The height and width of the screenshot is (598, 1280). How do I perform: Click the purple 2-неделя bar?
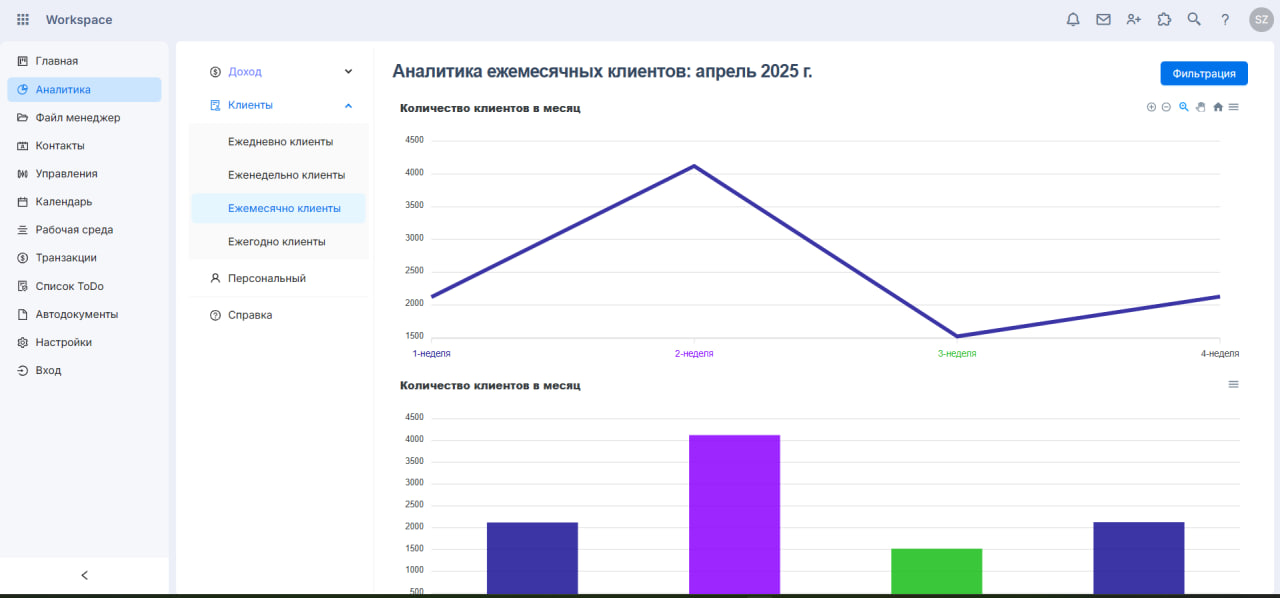point(734,514)
